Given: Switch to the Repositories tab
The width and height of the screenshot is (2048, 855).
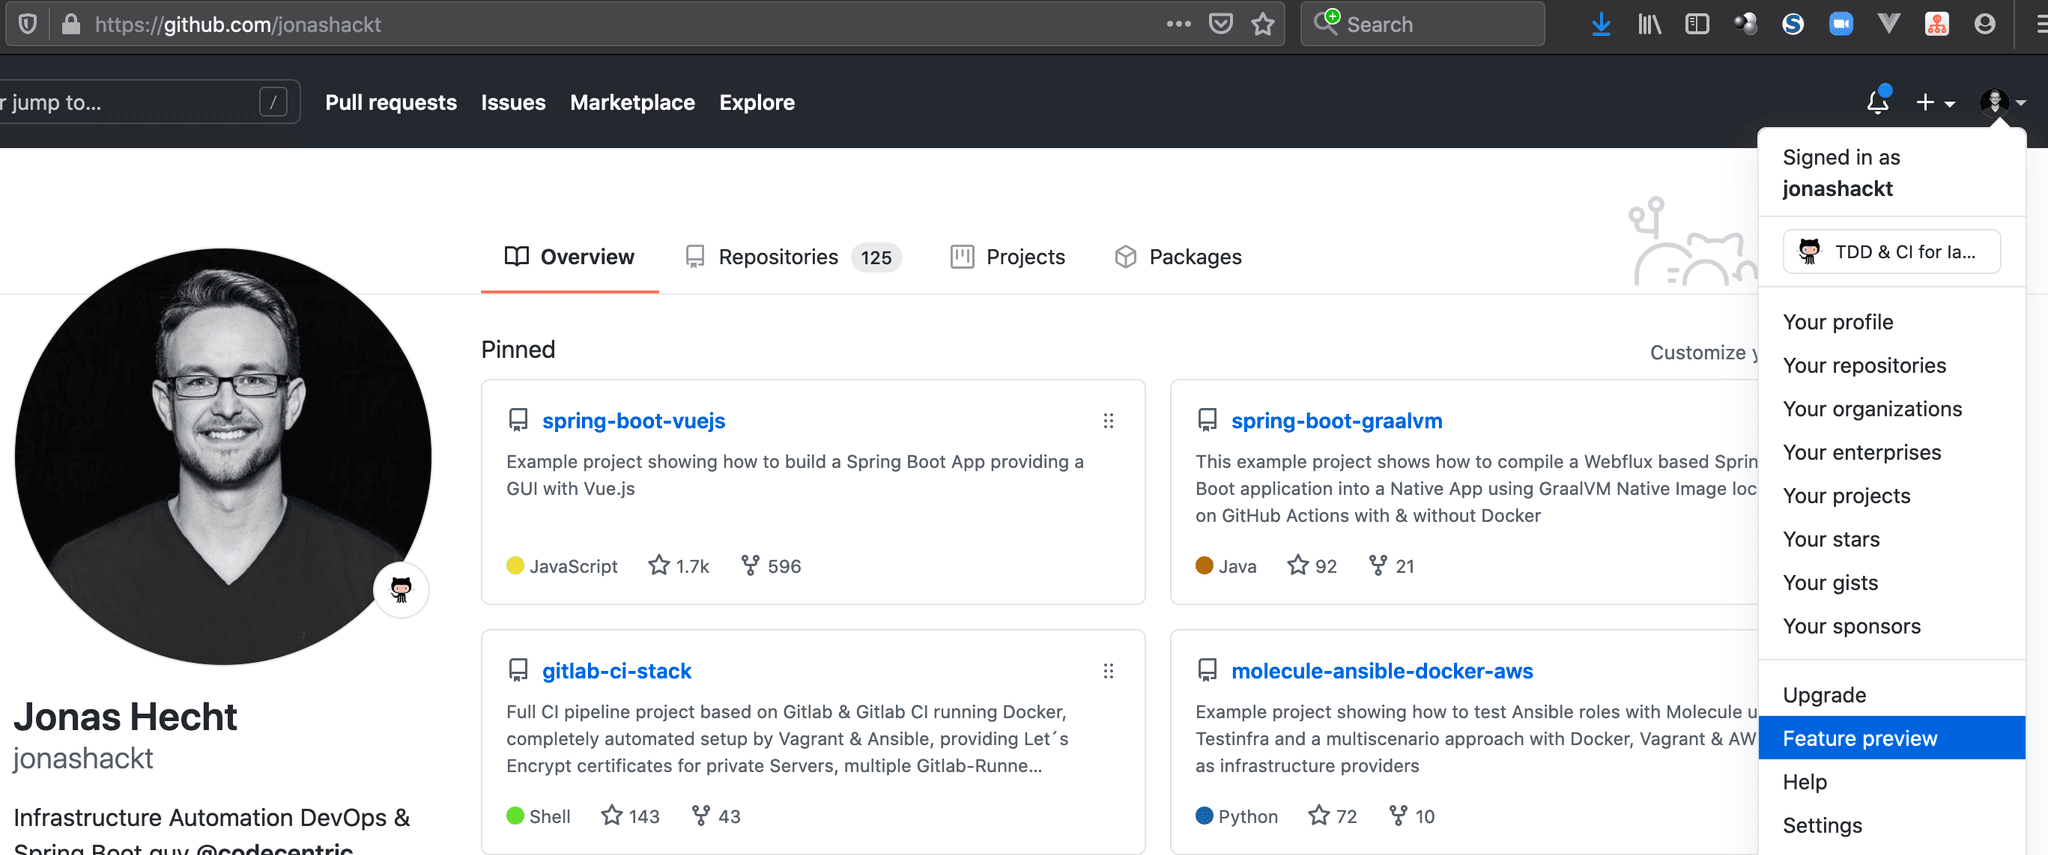Looking at the screenshot, I should point(778,257).
